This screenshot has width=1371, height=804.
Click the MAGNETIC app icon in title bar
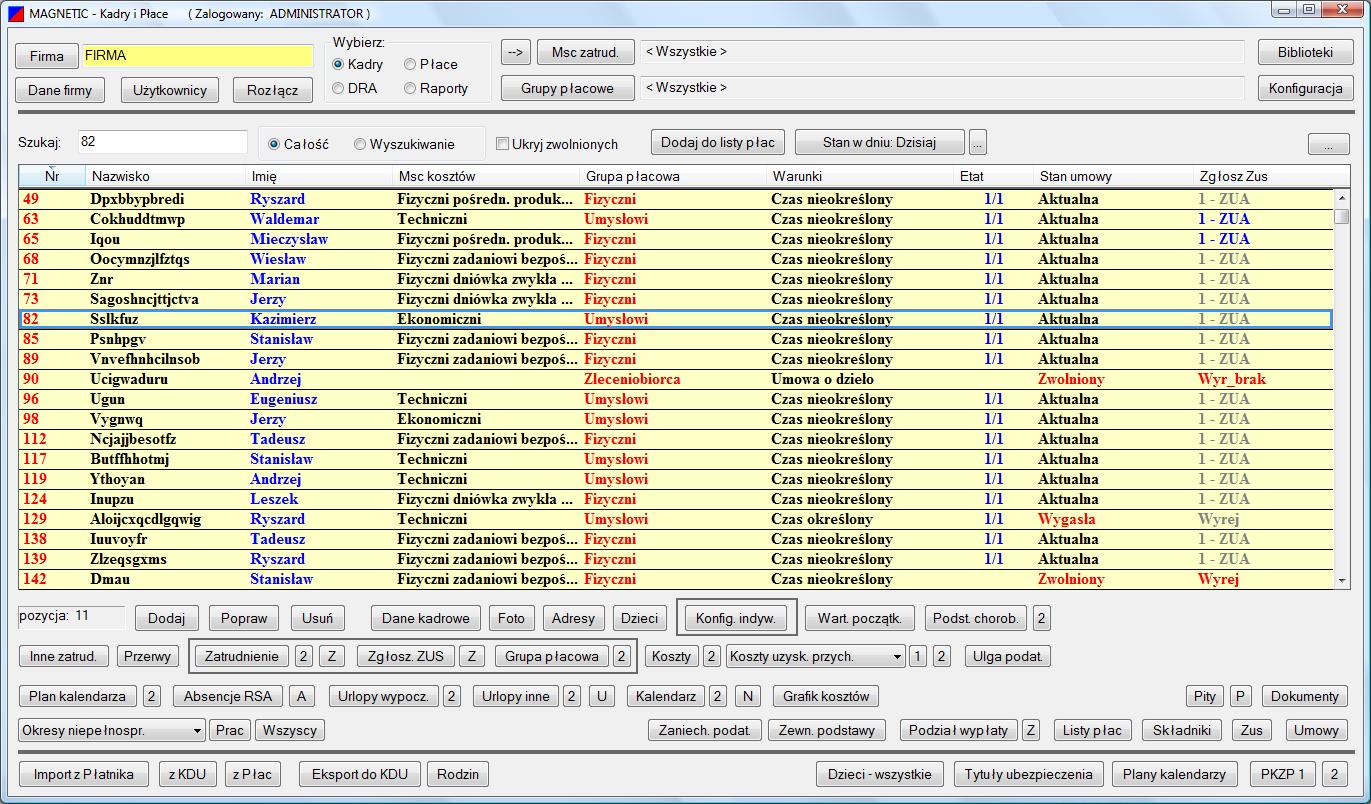(16, 14)
